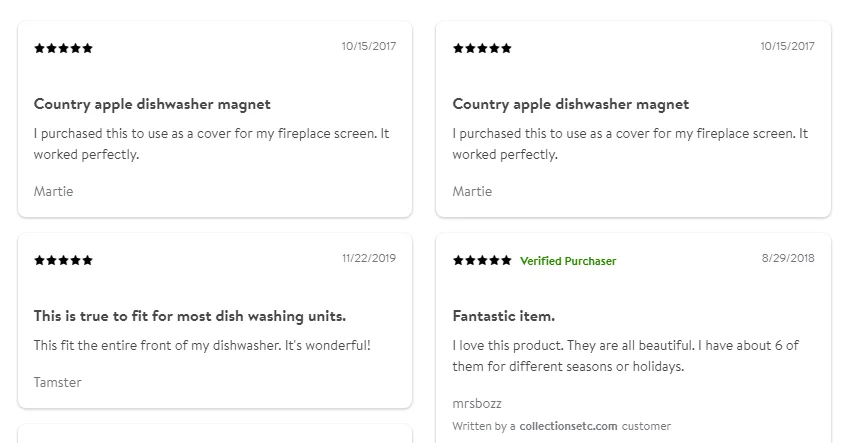
Task: Open 'This is true to fit' review title
Action: tap(189, 316)
